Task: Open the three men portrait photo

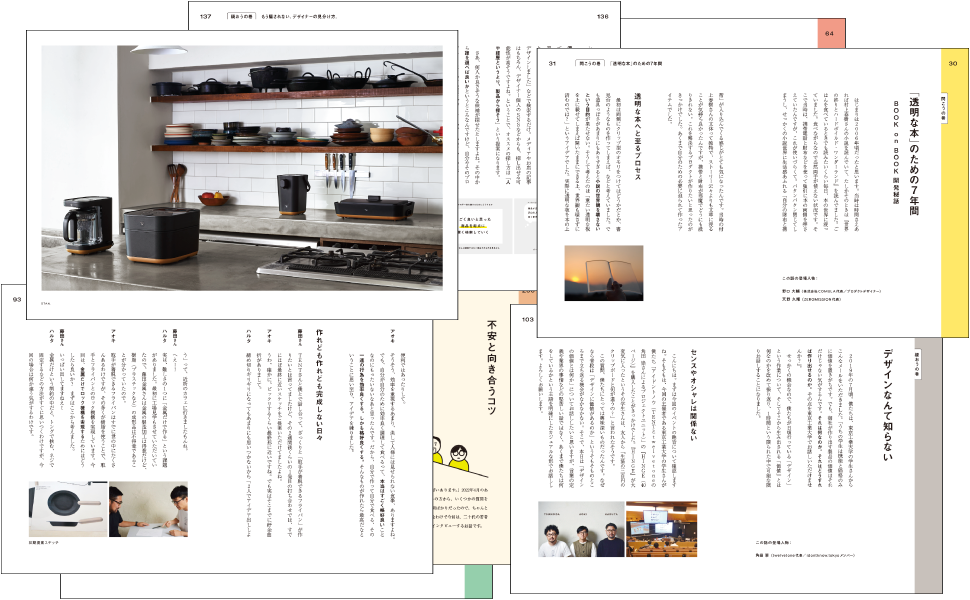Action: click(582, 529)
